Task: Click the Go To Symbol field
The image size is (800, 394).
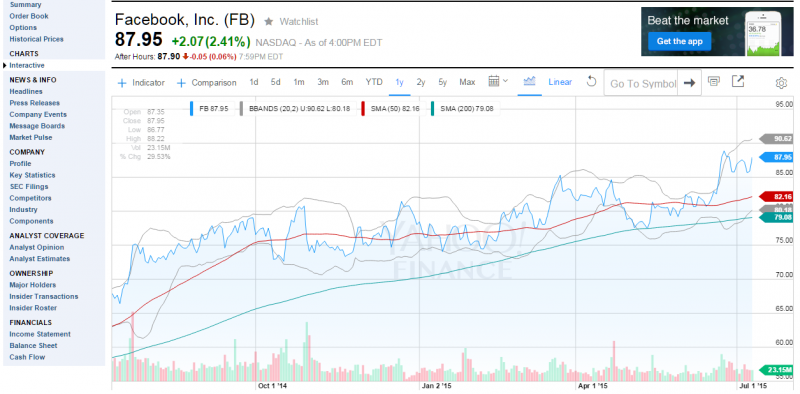Action: point(641,83)
